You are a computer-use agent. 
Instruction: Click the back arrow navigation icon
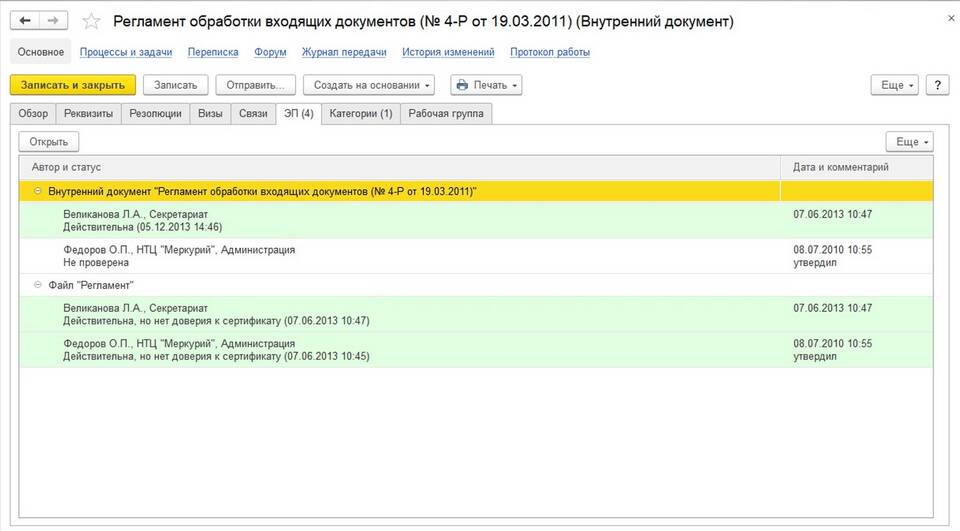[25, 21]
